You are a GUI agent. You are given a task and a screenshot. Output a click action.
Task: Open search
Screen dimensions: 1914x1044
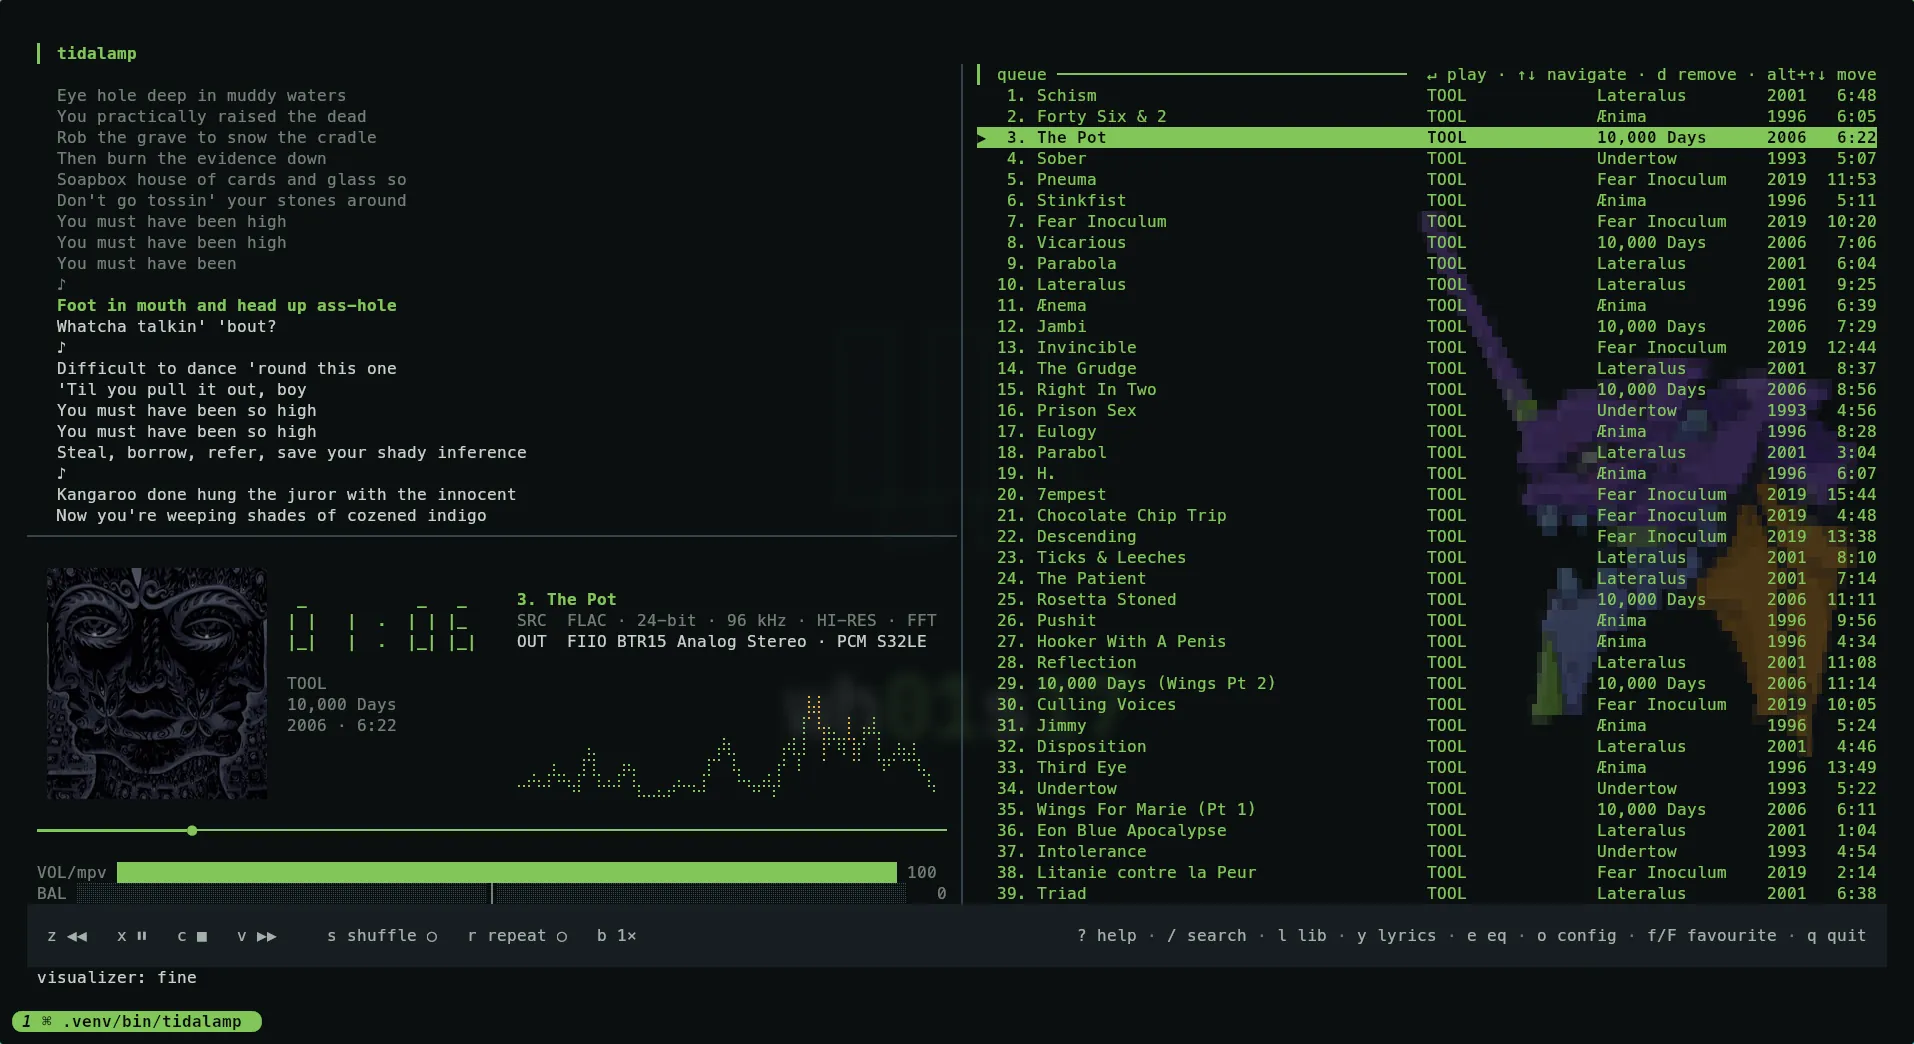pos(1206,936)
